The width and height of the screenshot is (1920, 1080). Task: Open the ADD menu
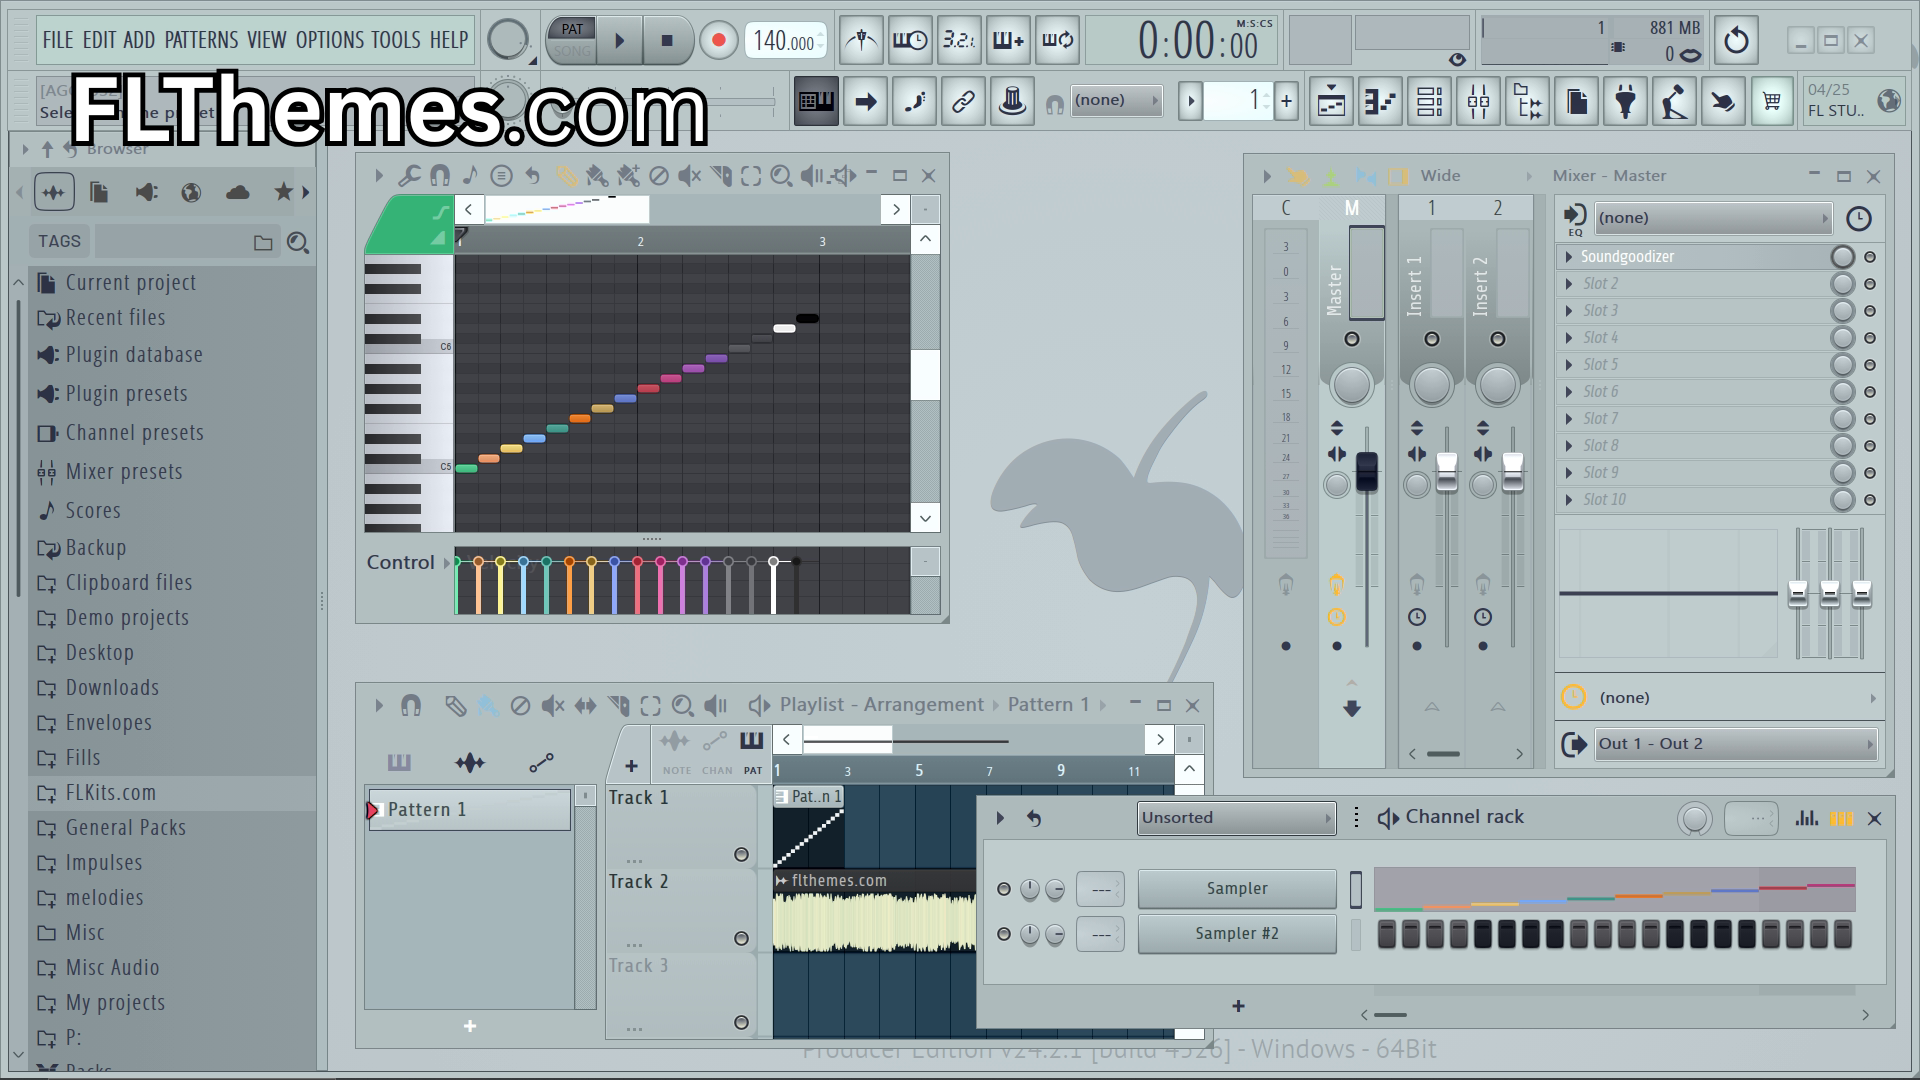[139, 40]
